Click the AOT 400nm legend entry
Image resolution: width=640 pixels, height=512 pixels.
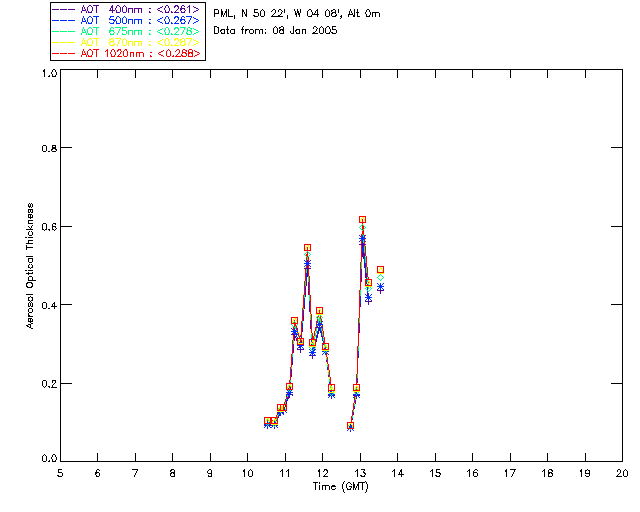pyautogui.click(x=127, y=9)
